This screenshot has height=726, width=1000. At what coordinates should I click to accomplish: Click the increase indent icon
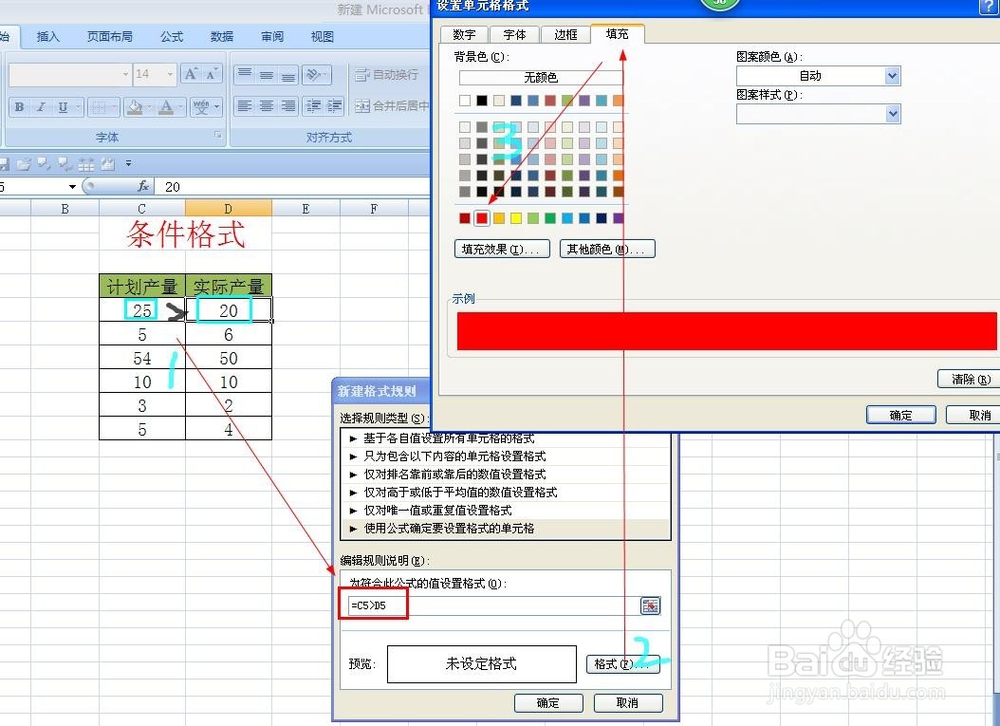(x=335, y=106)
